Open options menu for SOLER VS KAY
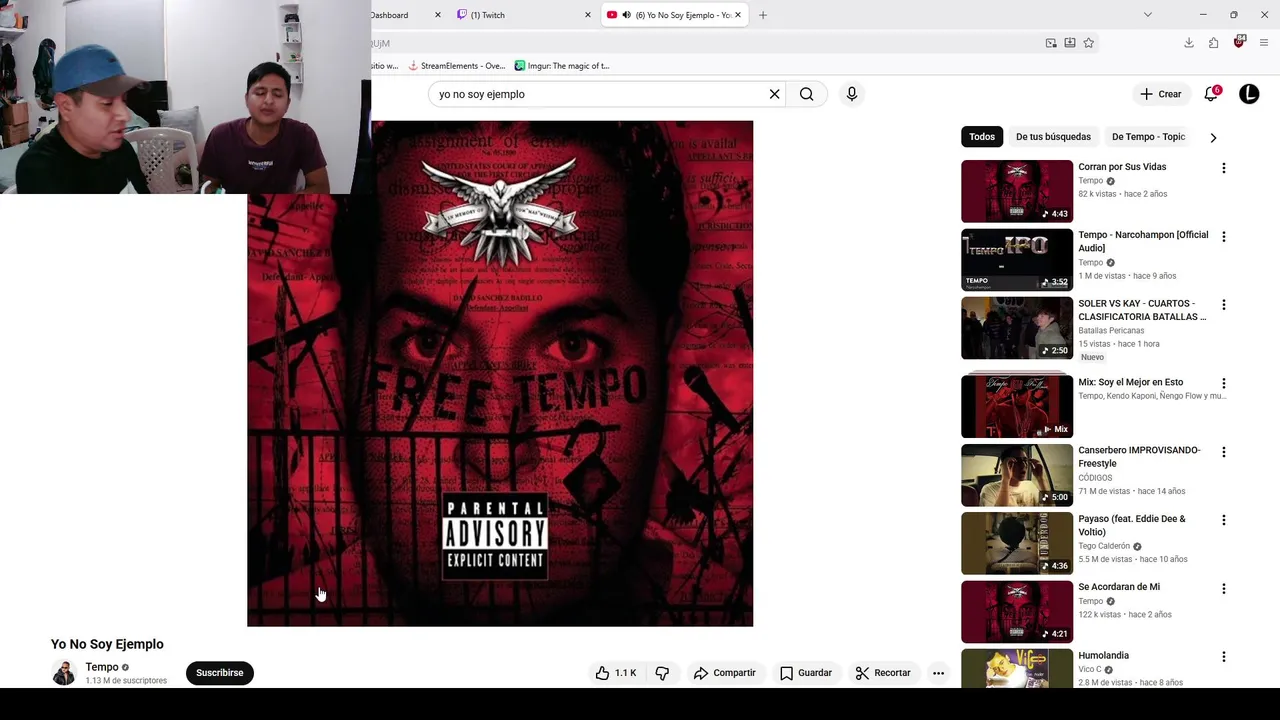Viewport: 1280px width, 720px height. pos(1223,305)
